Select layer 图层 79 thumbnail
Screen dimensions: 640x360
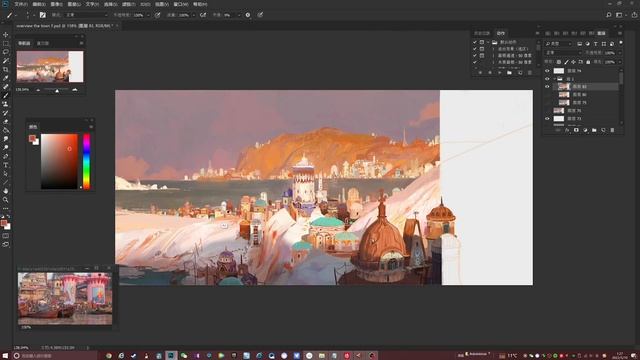(564, 102)
